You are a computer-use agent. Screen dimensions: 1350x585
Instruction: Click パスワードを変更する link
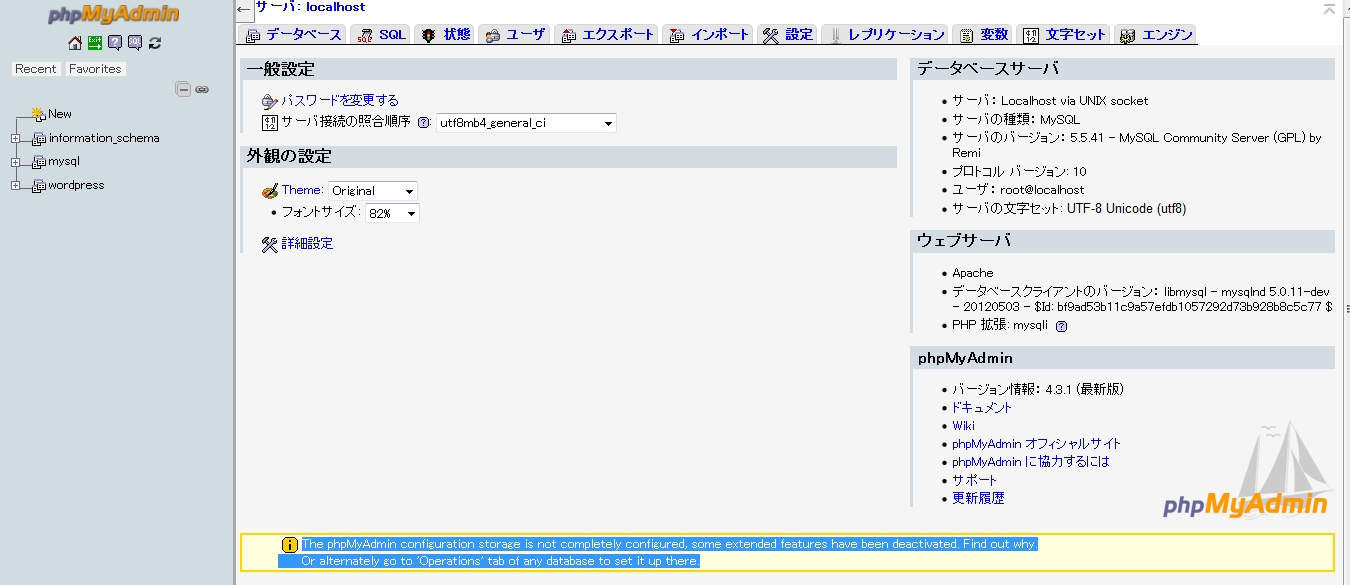(340, 101)
